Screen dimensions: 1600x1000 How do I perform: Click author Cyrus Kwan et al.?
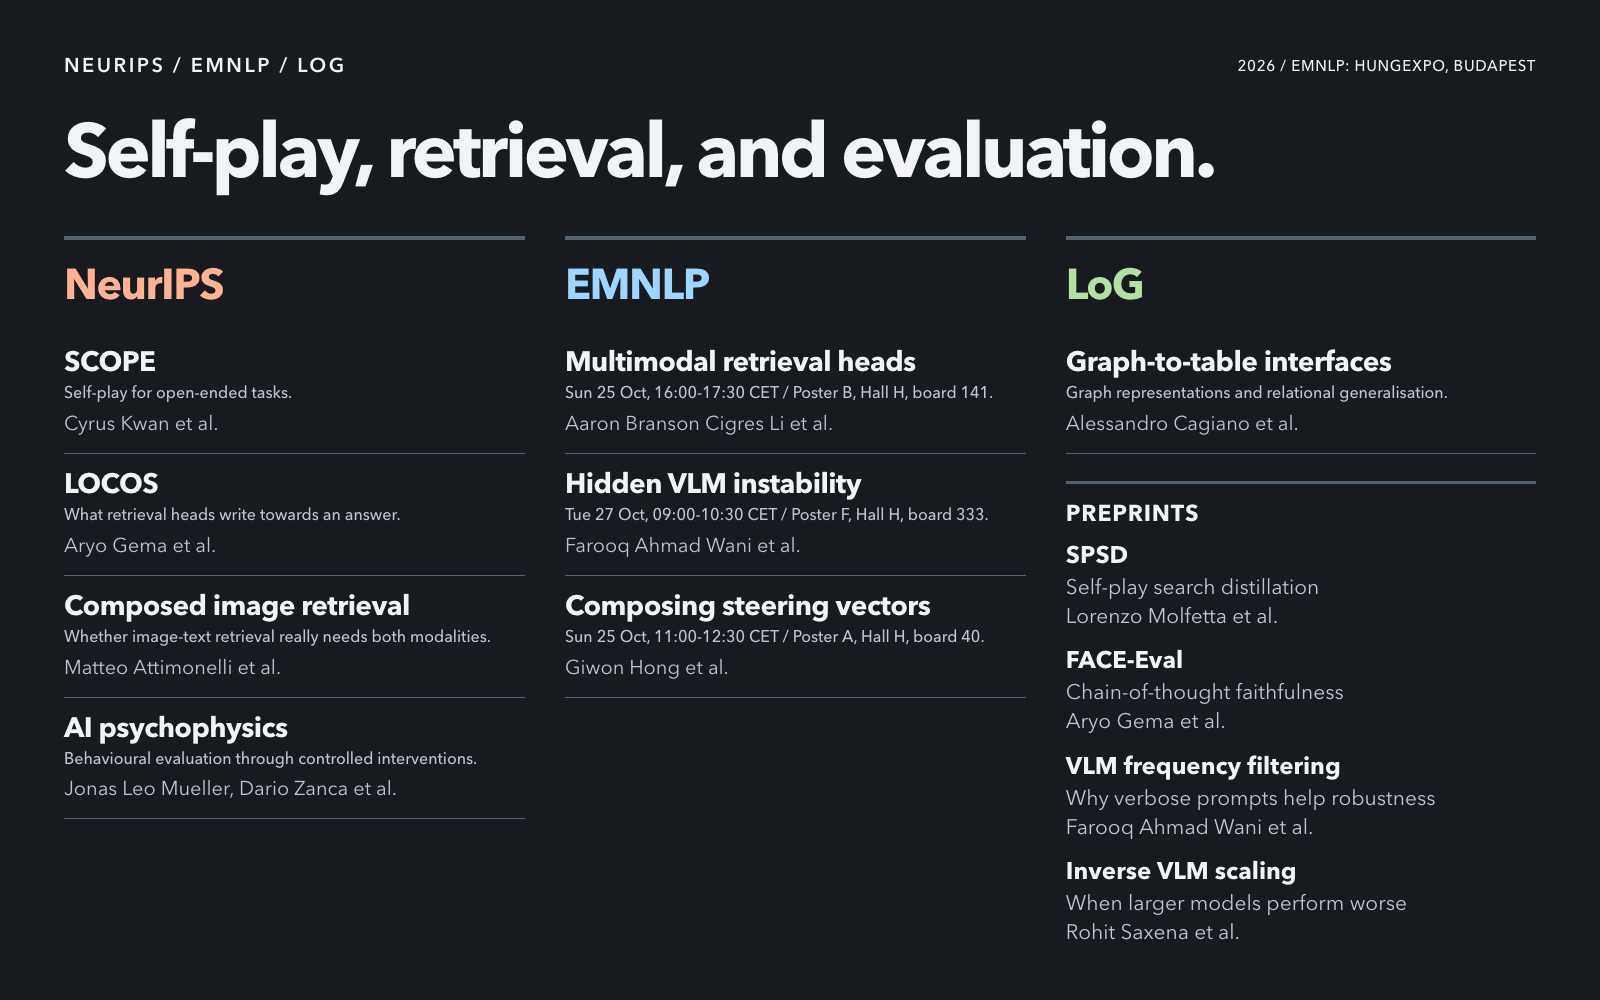[x=141, y=423]
